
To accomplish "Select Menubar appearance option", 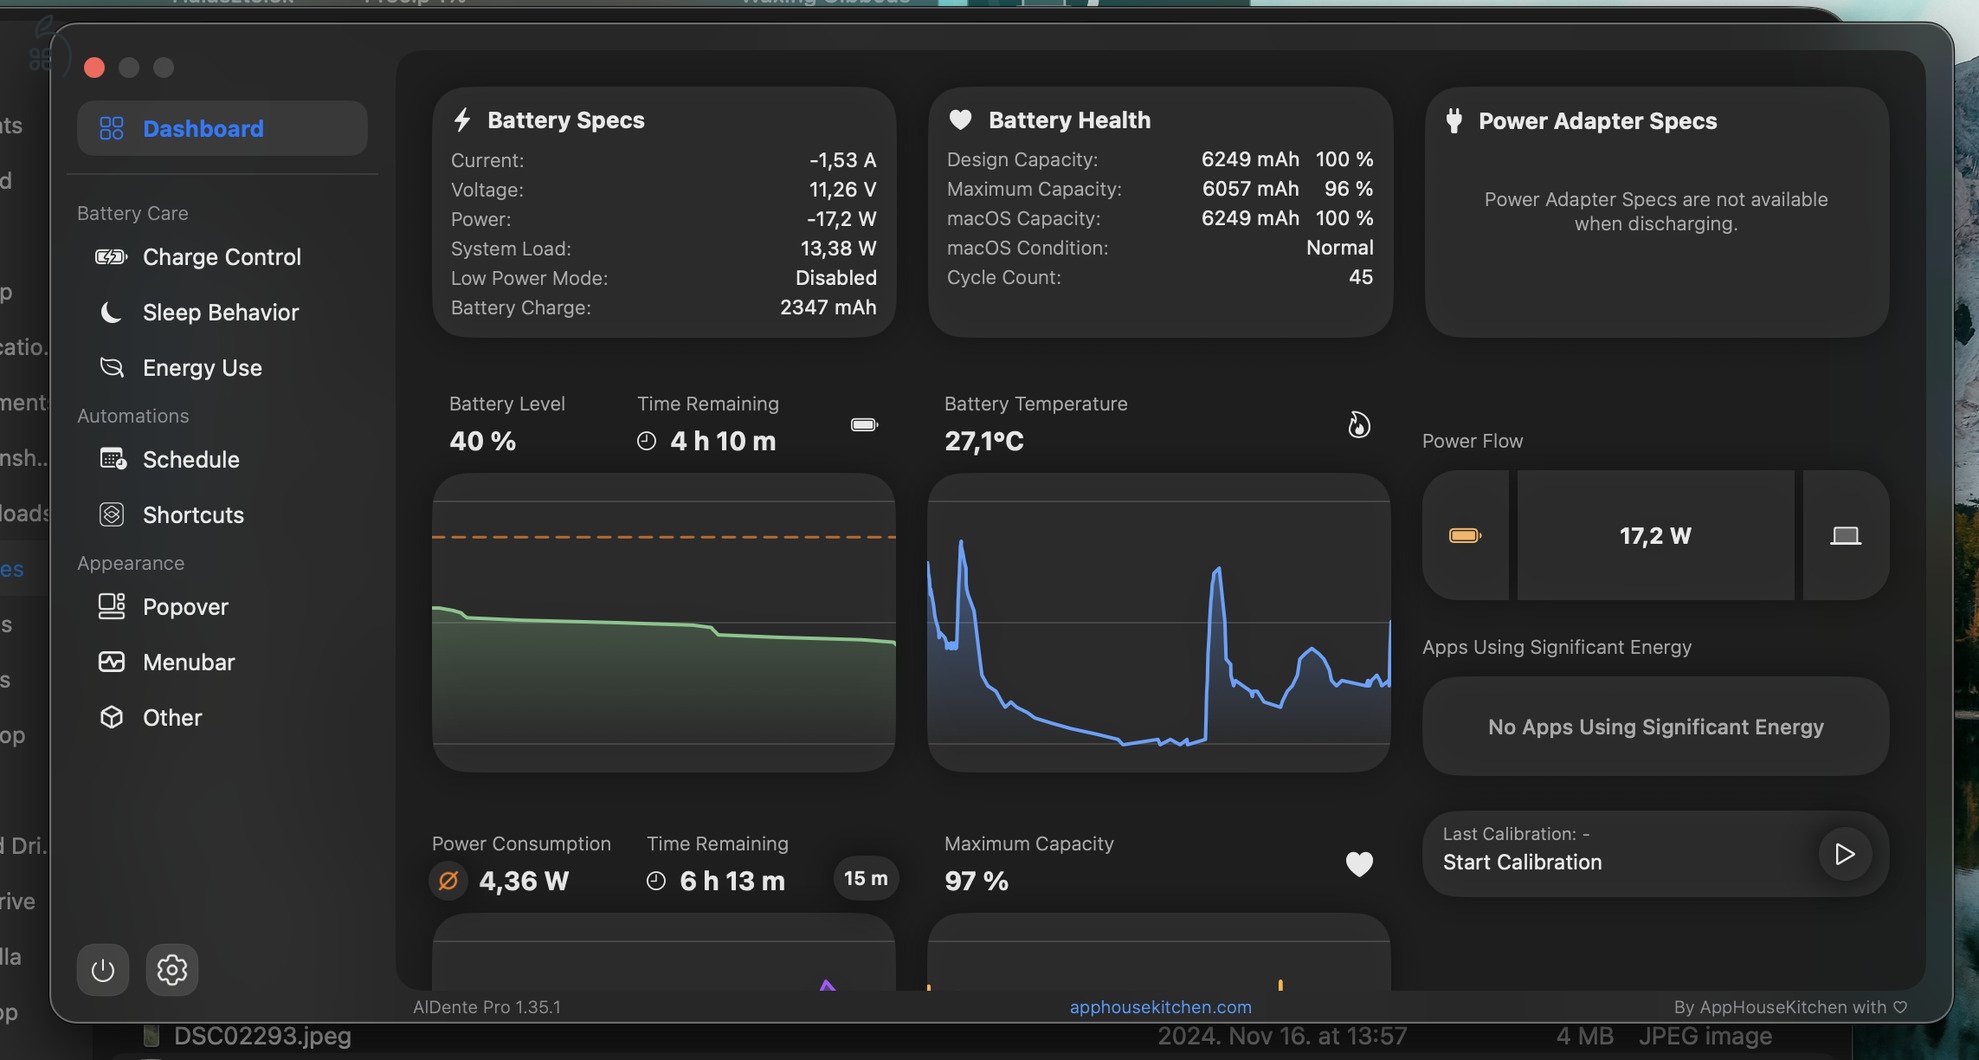I will coord(188,662).
